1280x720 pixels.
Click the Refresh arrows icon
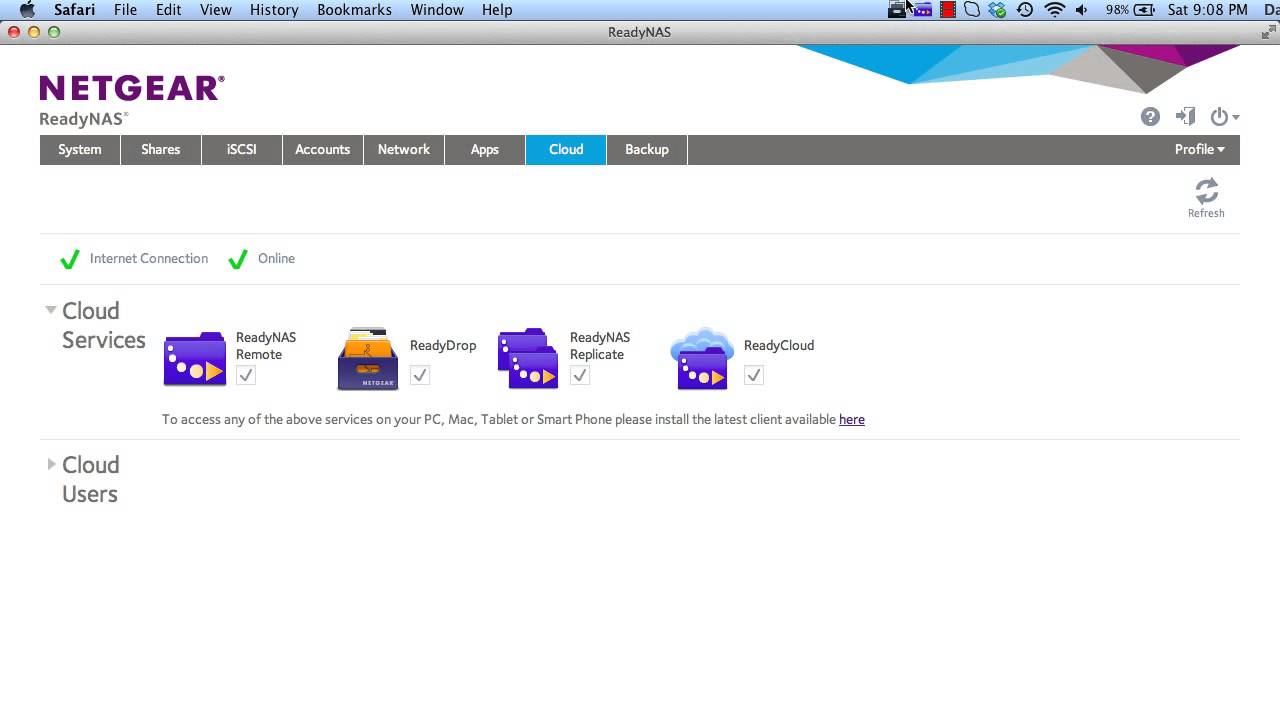click(1206, 191)
